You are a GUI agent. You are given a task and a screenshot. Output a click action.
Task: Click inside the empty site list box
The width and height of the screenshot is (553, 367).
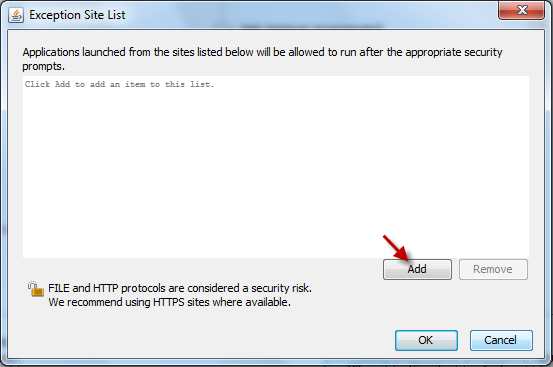[276, 167]
